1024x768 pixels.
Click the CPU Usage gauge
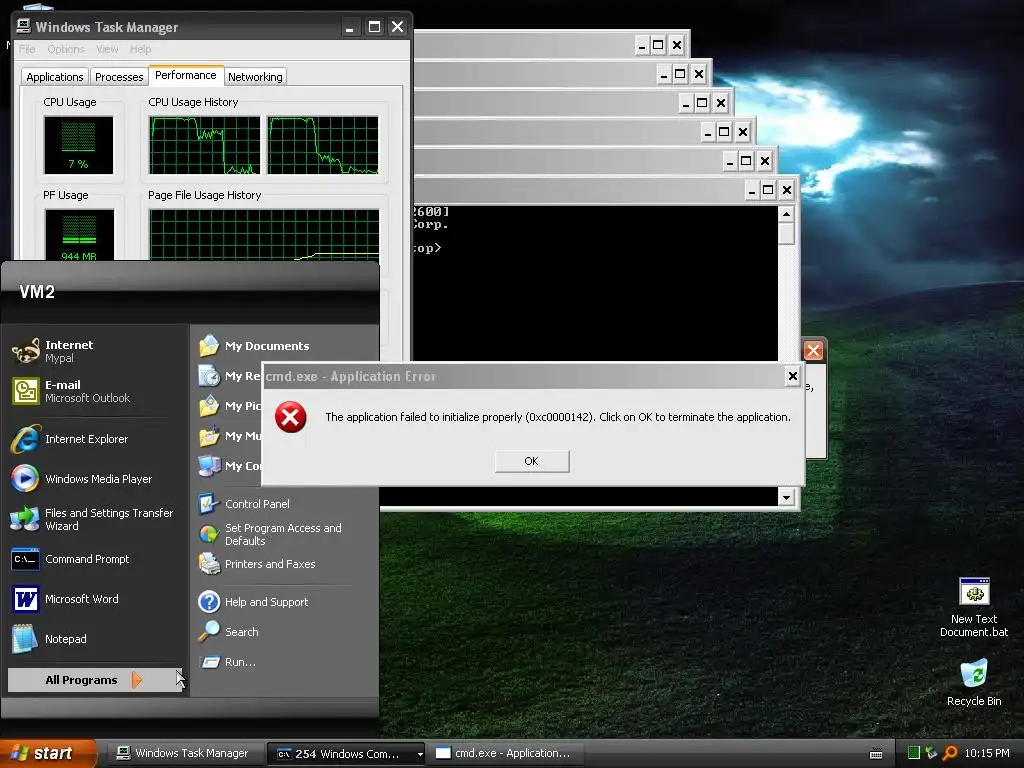click(x=78, y=145)
